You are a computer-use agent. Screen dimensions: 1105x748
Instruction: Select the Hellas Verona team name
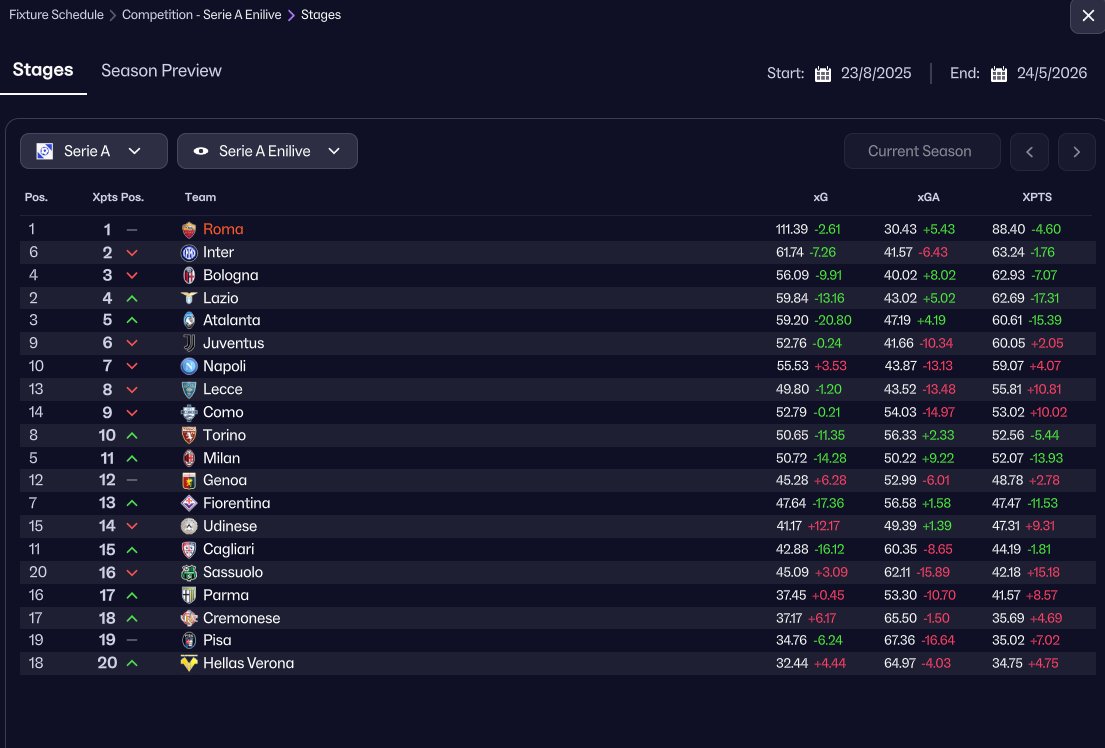pyautogui.click(x=248, y=663)
